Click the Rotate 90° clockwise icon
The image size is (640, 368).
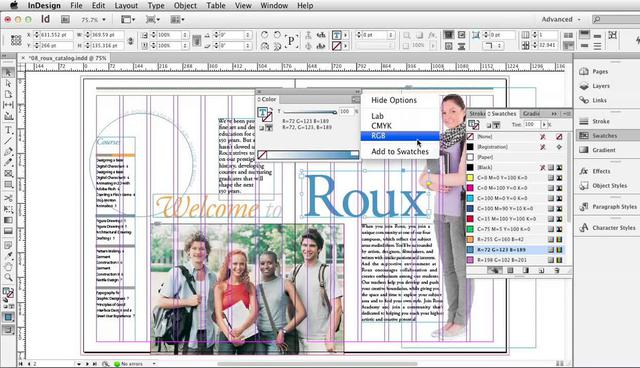(264, 35)
